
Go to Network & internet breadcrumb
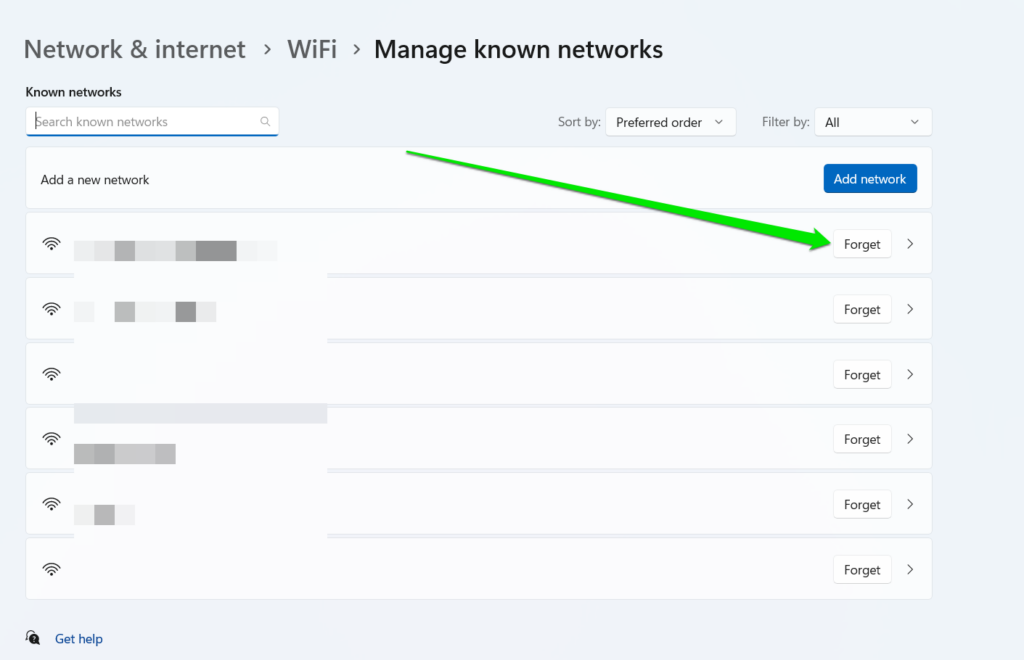pyautogui.click(x=134, y=49)
